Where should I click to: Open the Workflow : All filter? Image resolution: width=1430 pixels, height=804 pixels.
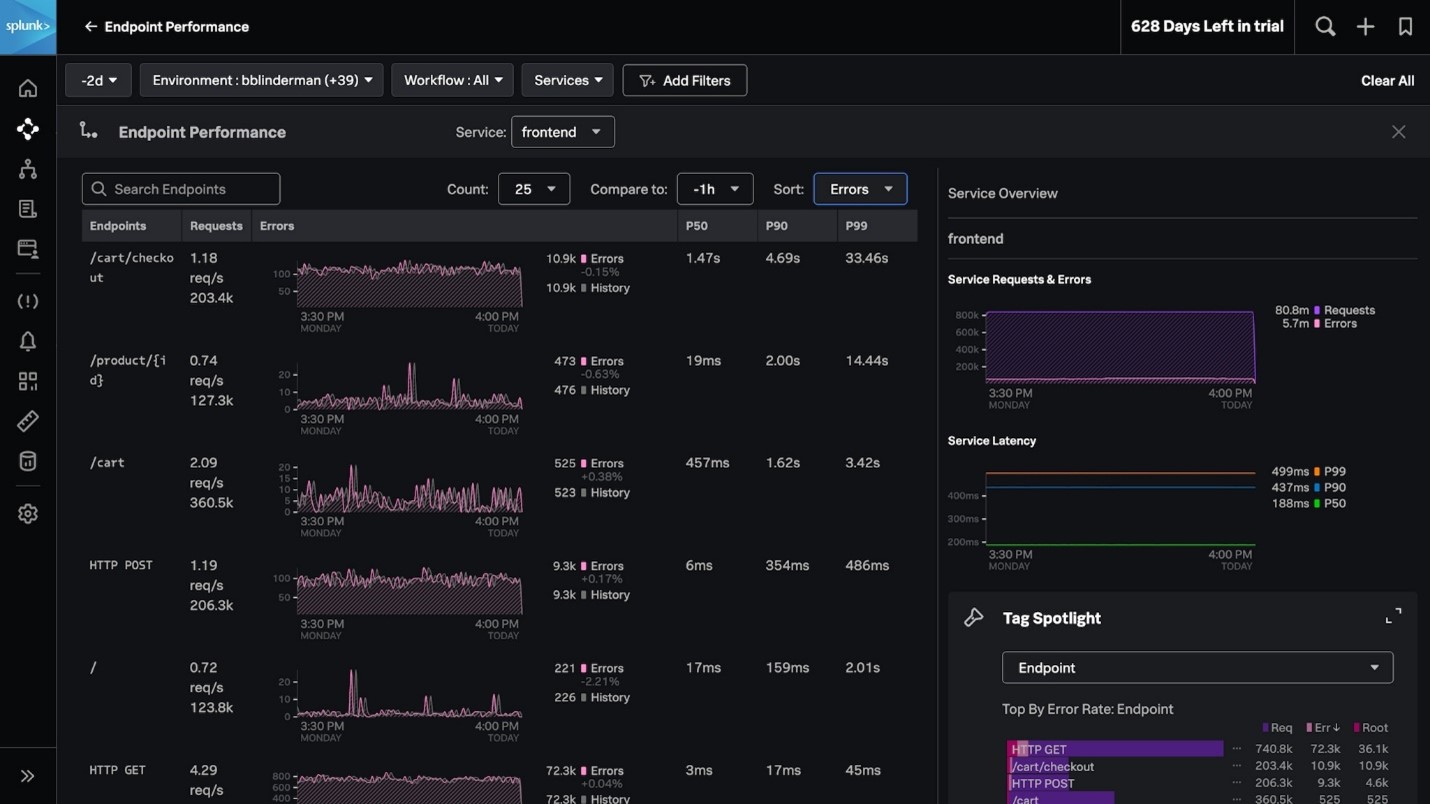[x=452, y=80]
